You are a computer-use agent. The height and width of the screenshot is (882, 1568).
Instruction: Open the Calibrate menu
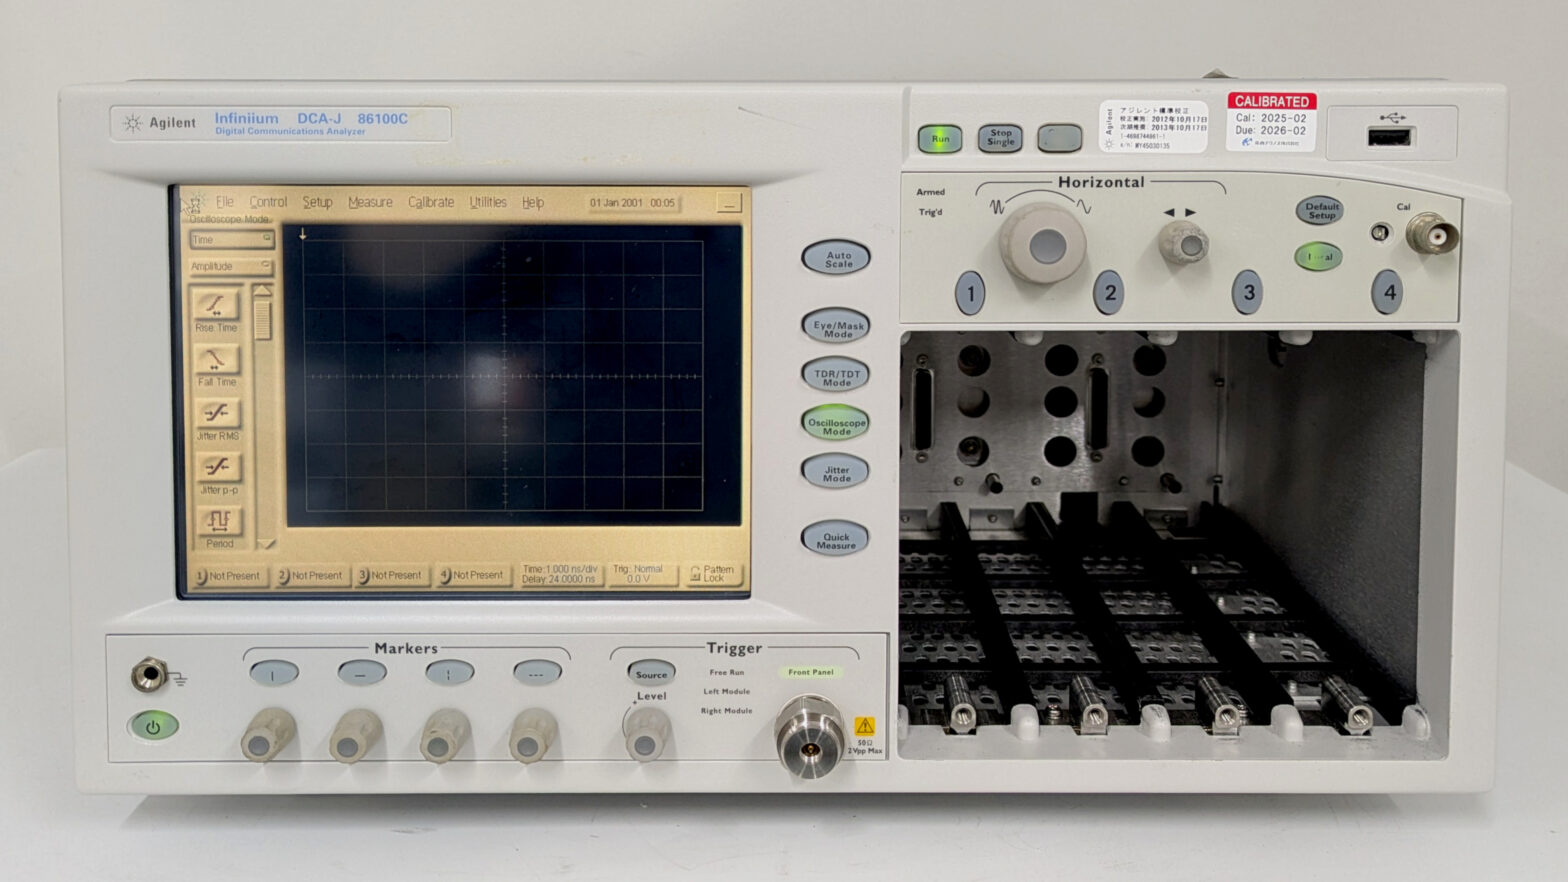[431, 202]
